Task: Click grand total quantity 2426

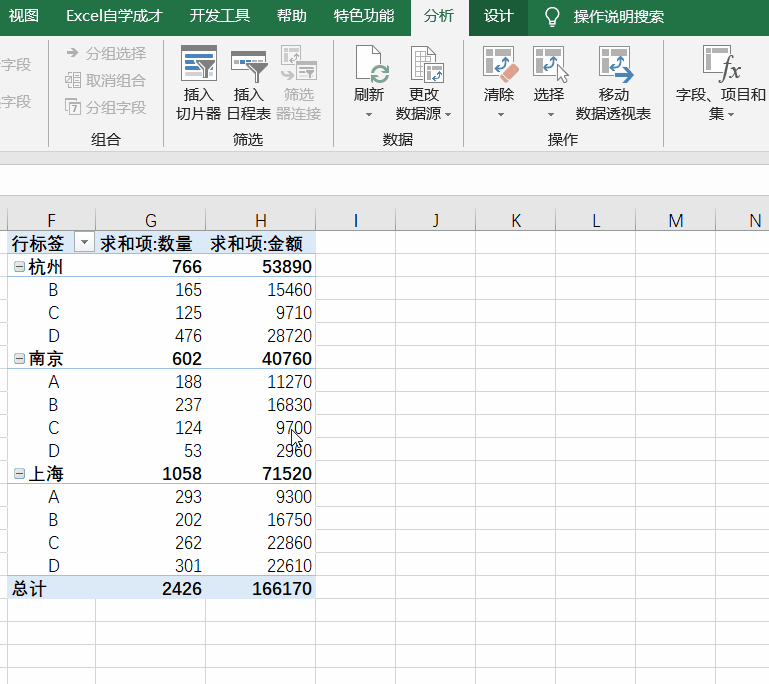Action: [x=151, y=588]
